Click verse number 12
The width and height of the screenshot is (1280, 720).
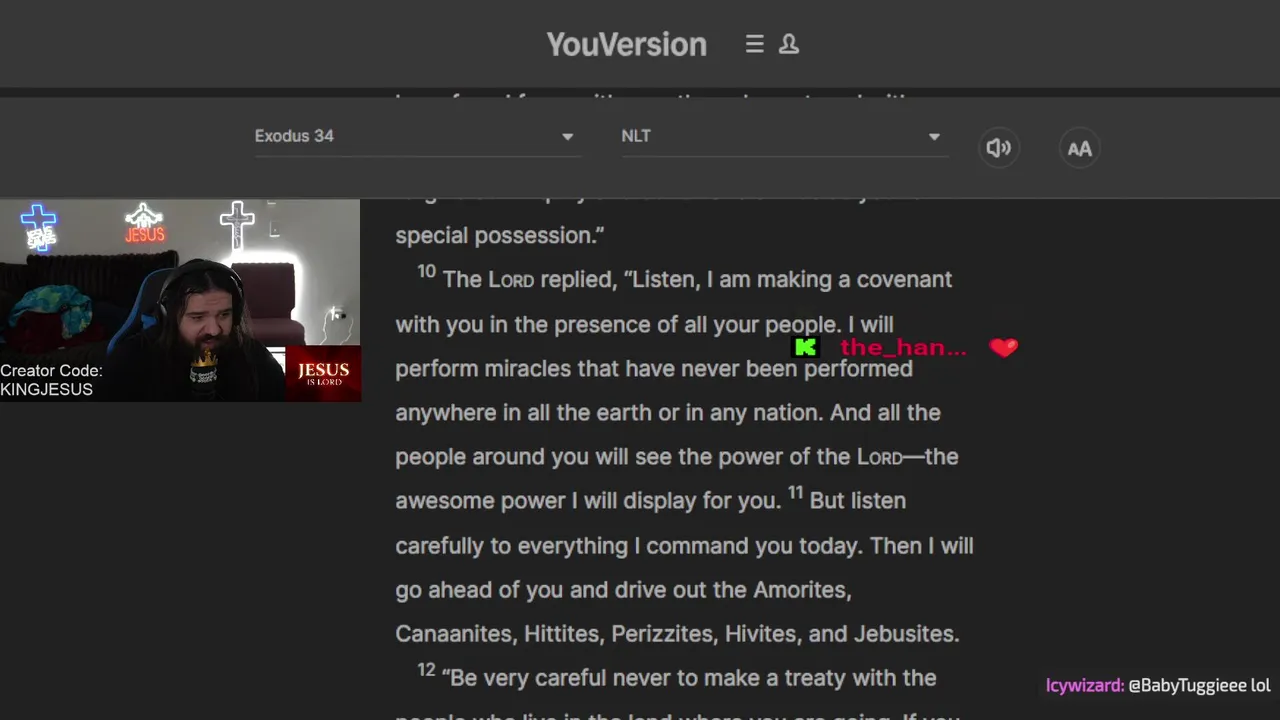coord(427,670)
